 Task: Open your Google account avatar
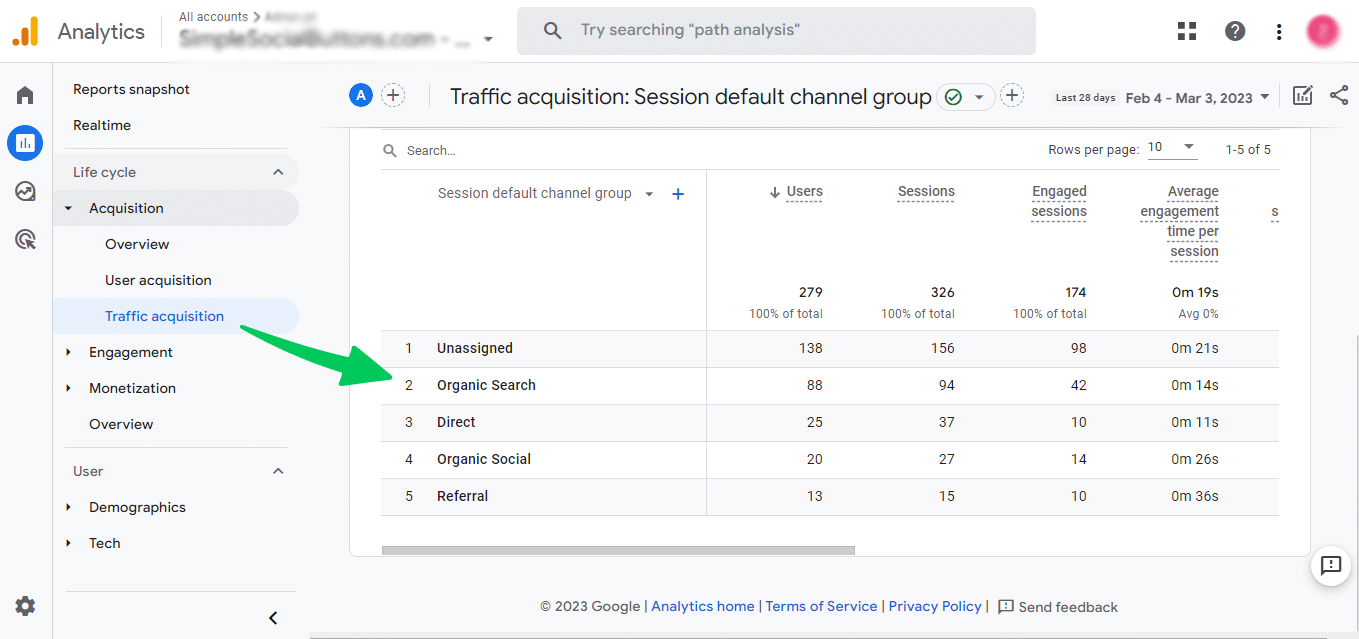click(x=1322, y=30)
